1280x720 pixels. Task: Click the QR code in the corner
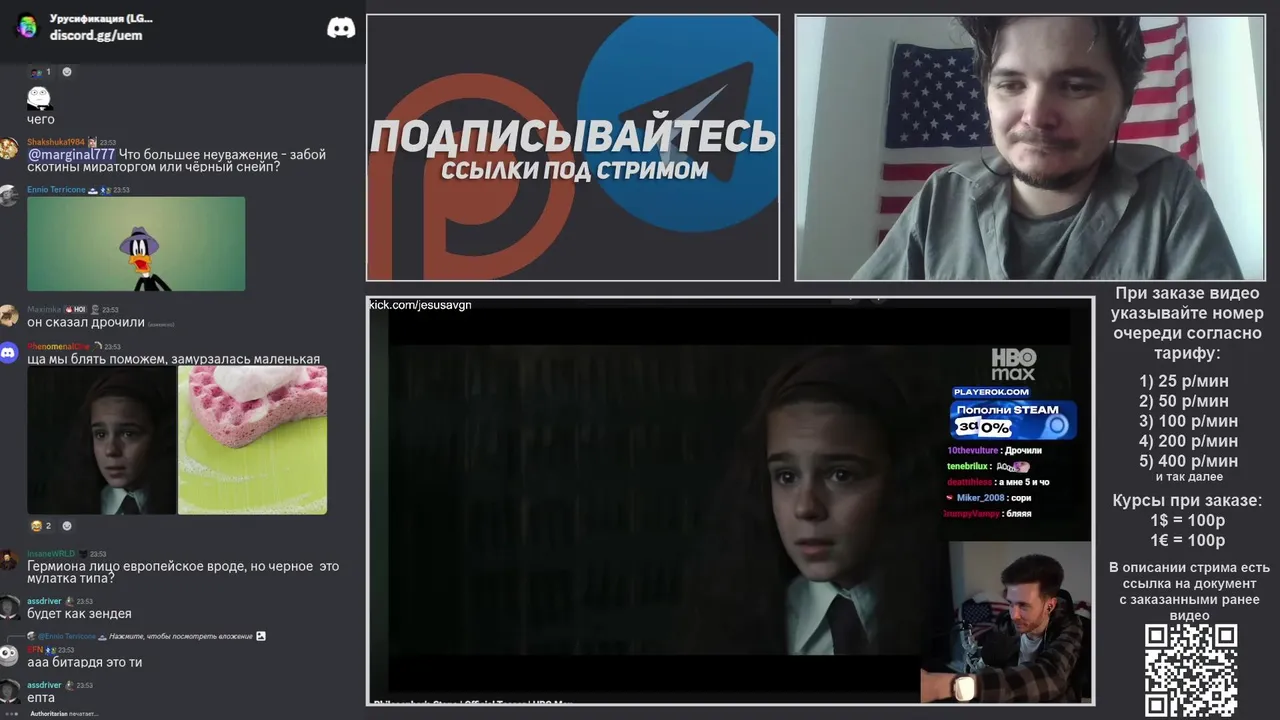pyautogui.click(x=1190, y=670)
